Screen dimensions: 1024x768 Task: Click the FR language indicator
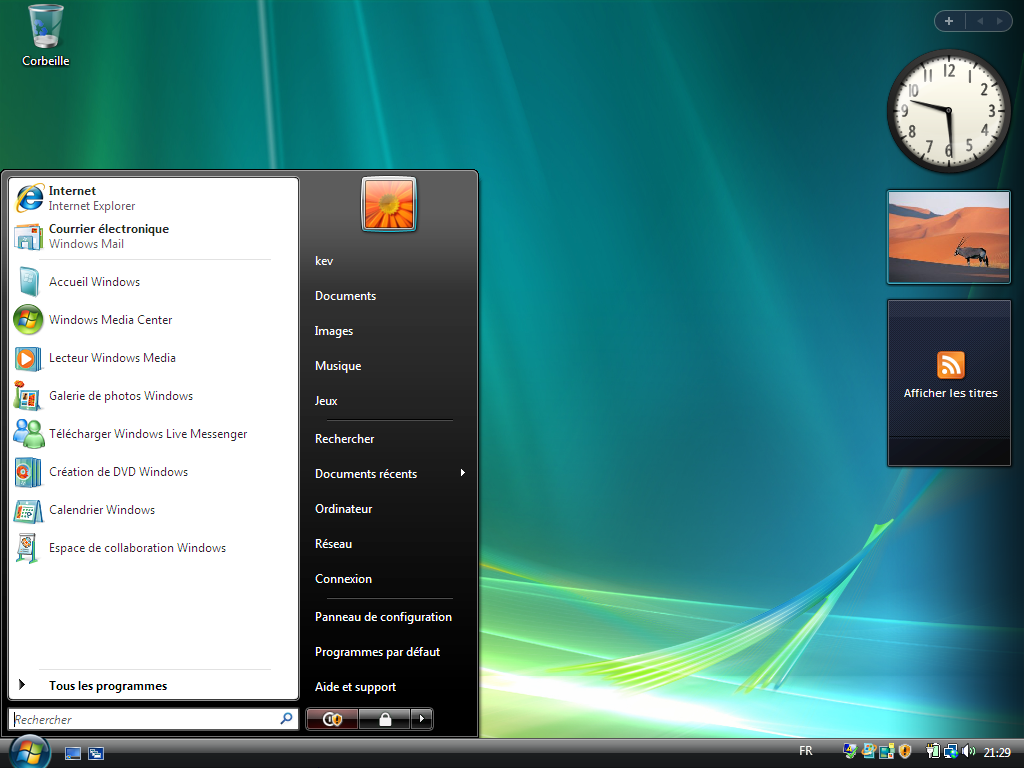coord(806,751)
